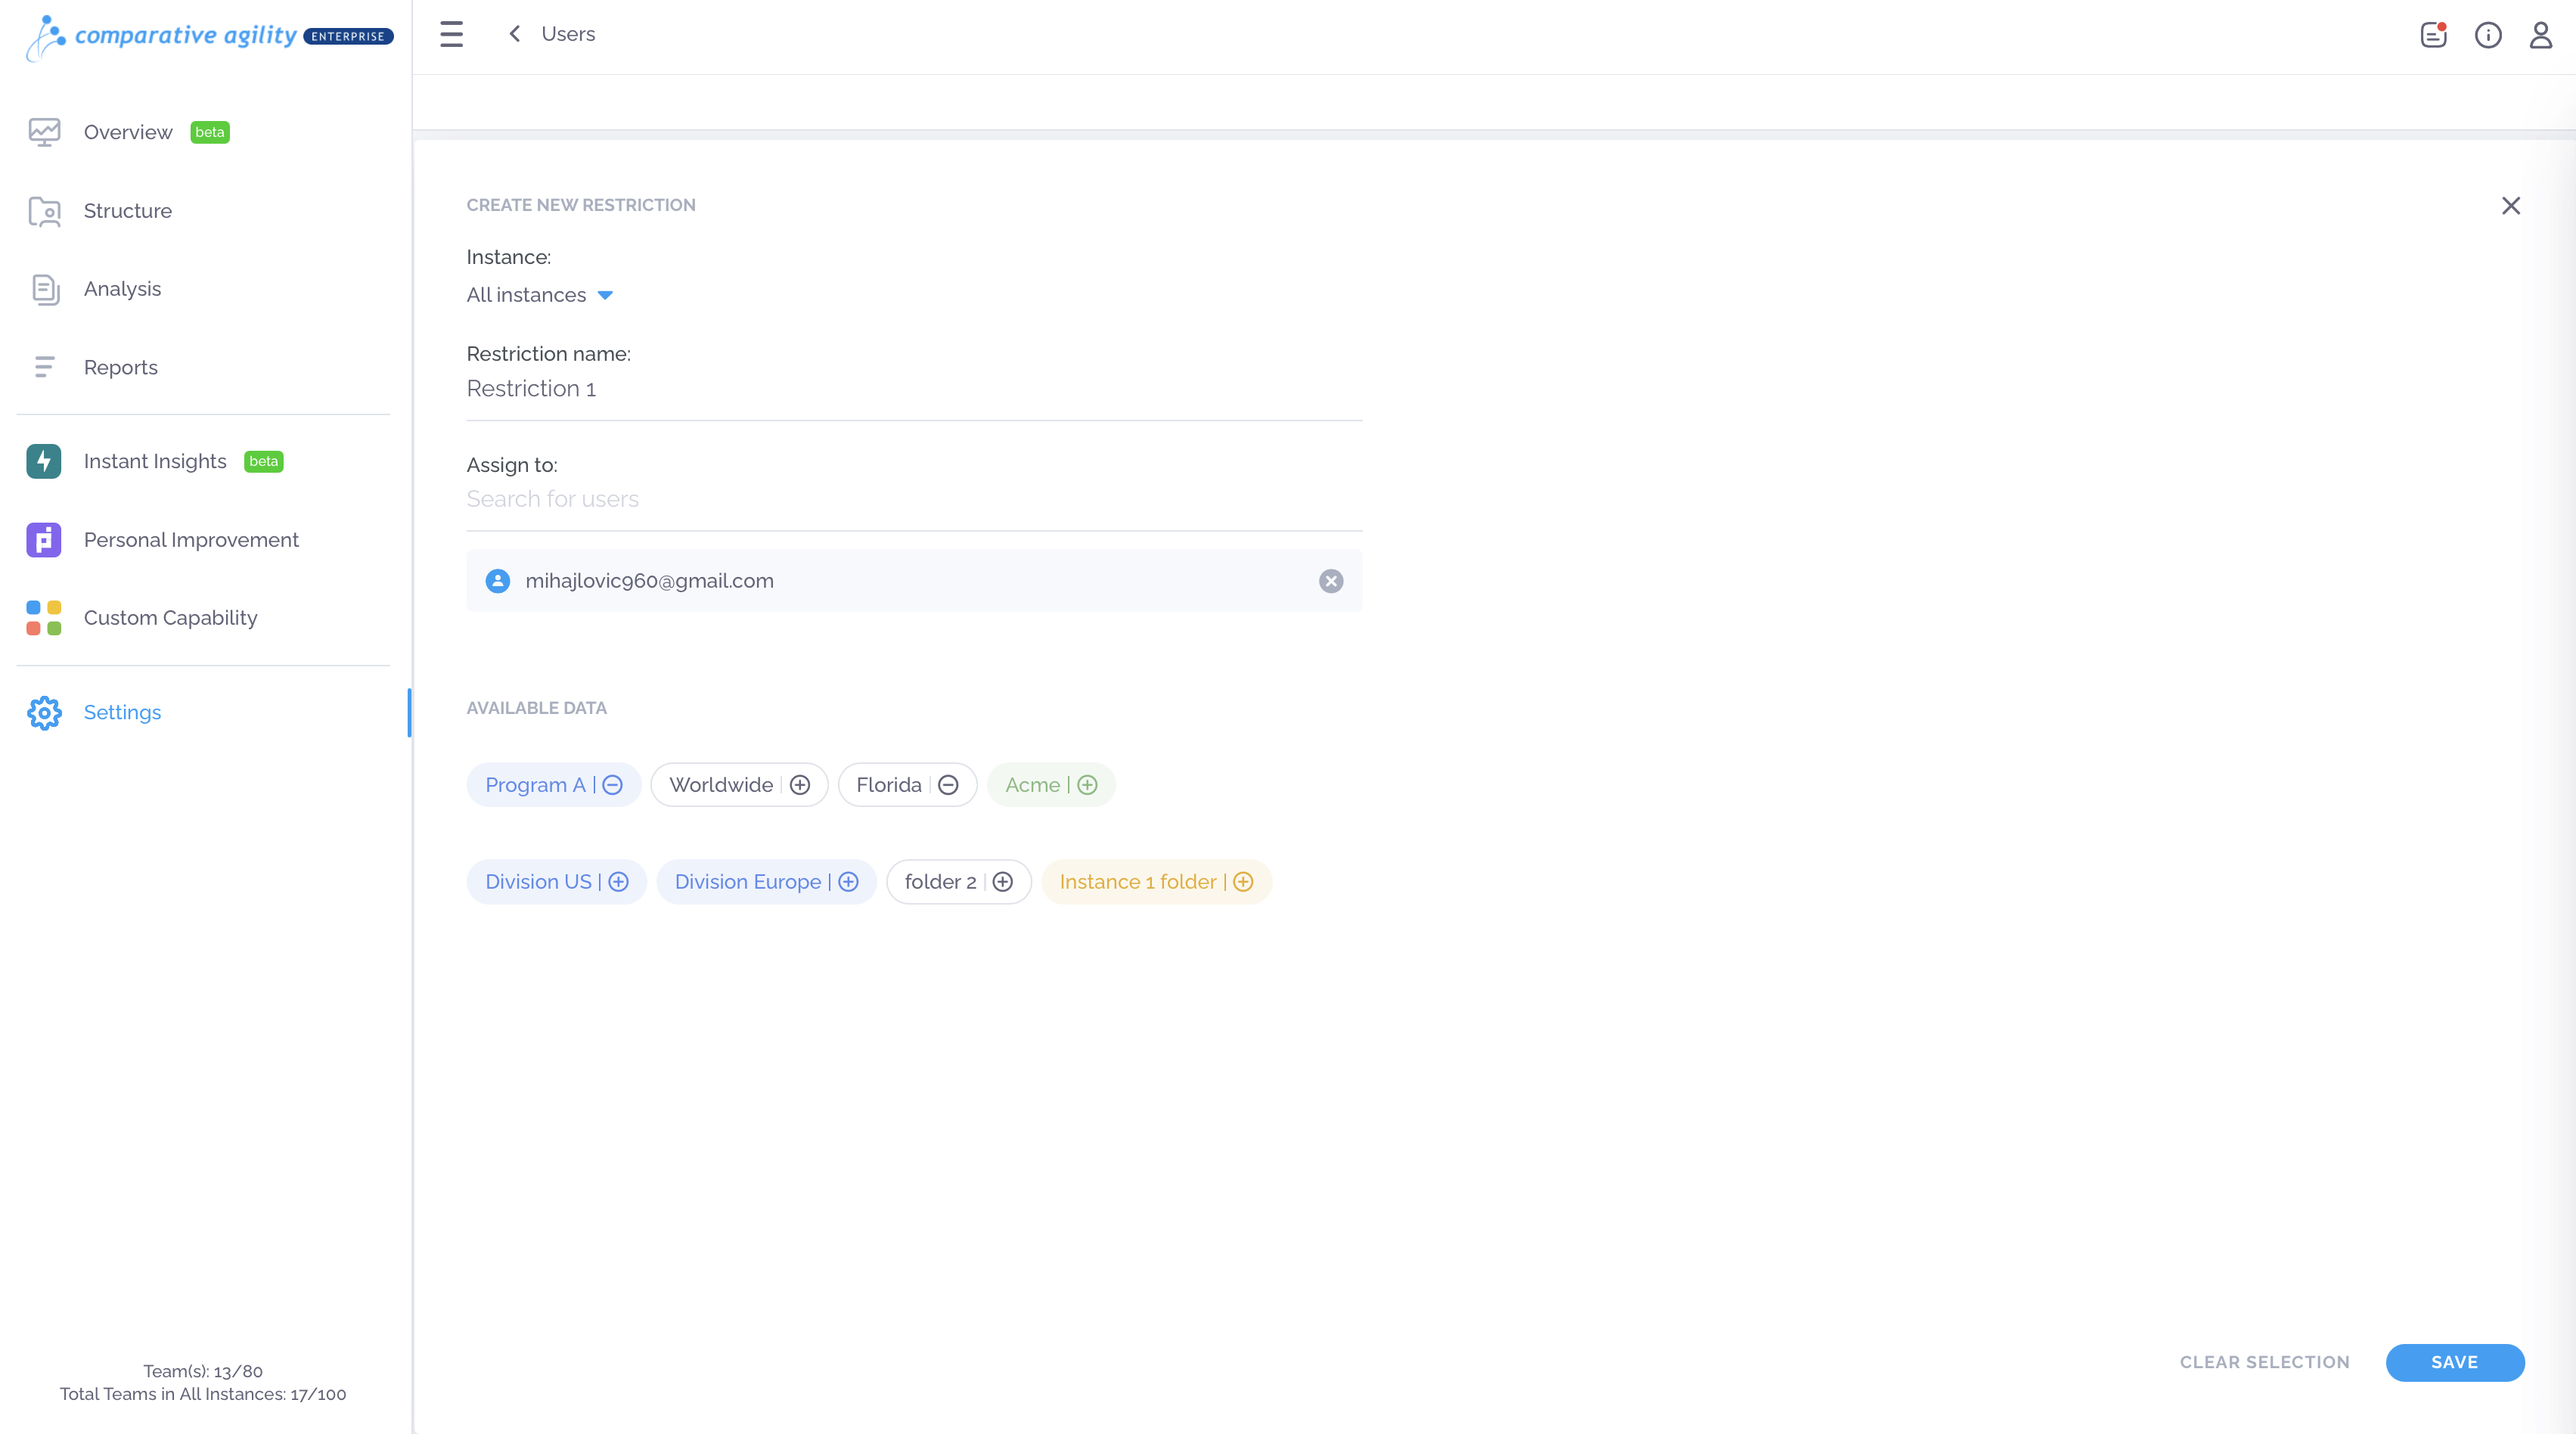Add Instance 1 folder plus icon
This screenshot has height=1434, width=2576.
pos(1243,882)
